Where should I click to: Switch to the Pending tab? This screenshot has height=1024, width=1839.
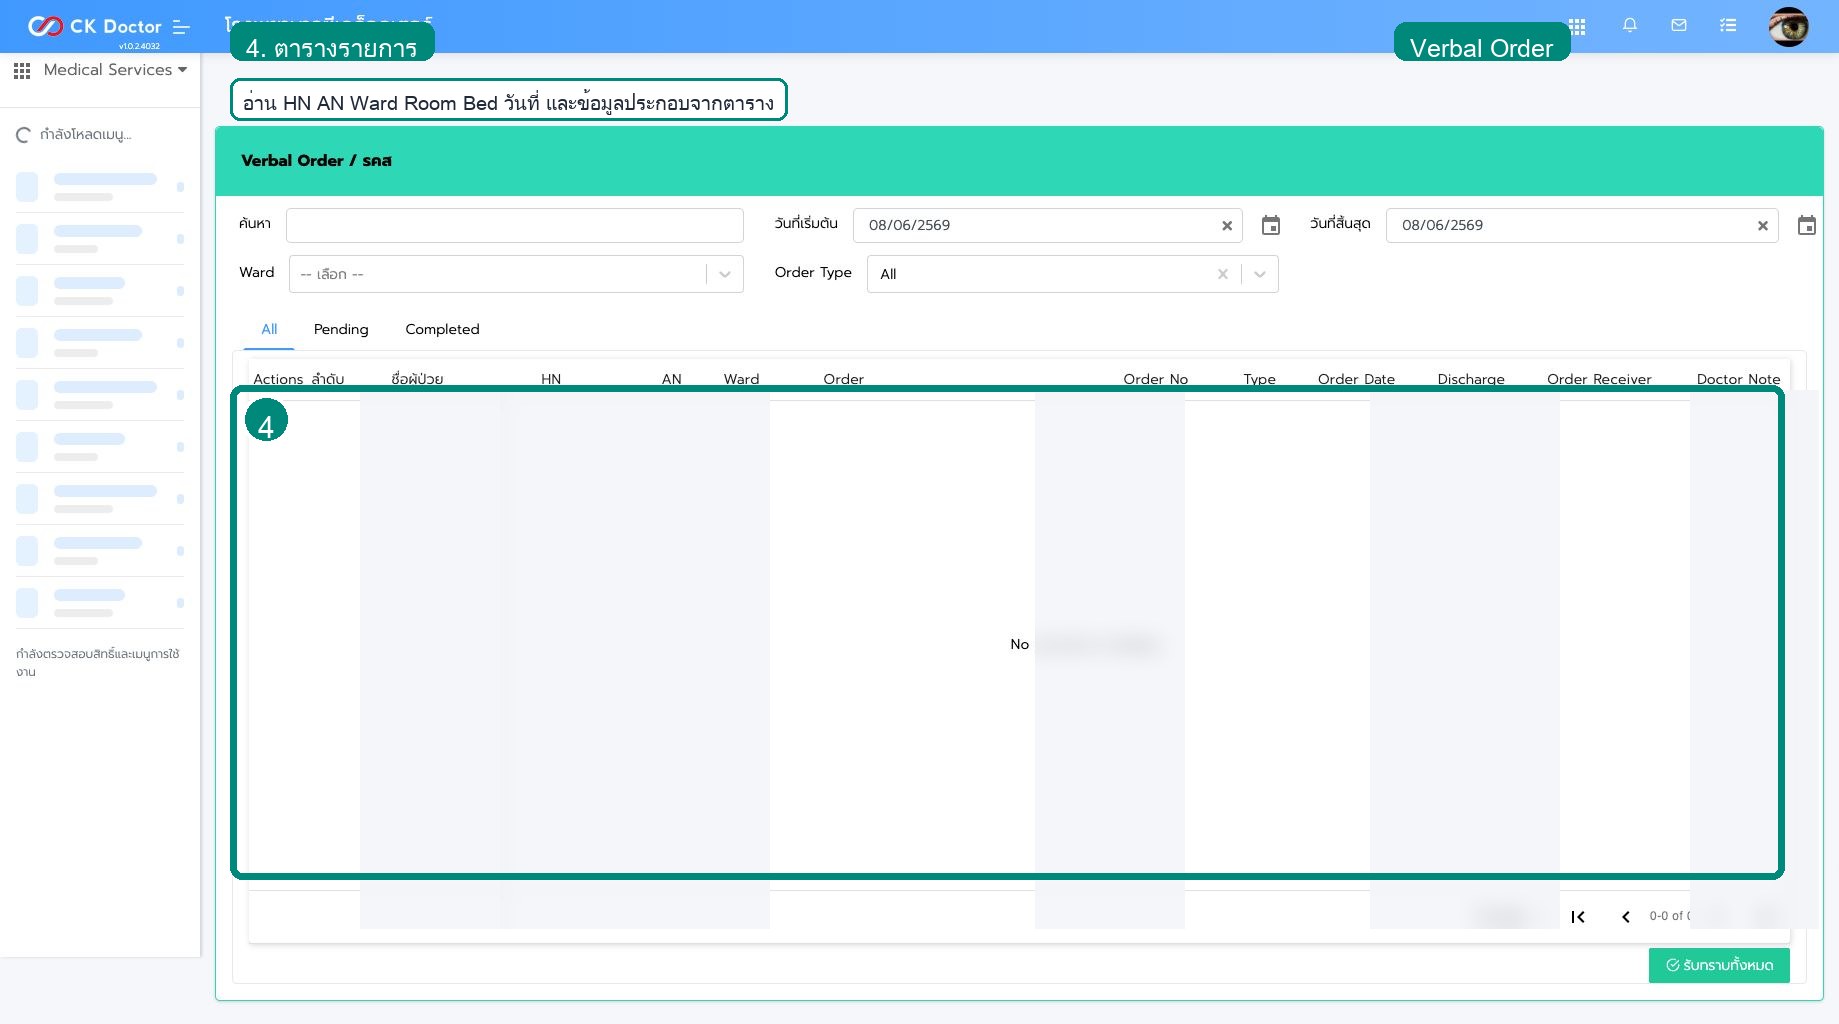tap(341, 329)
